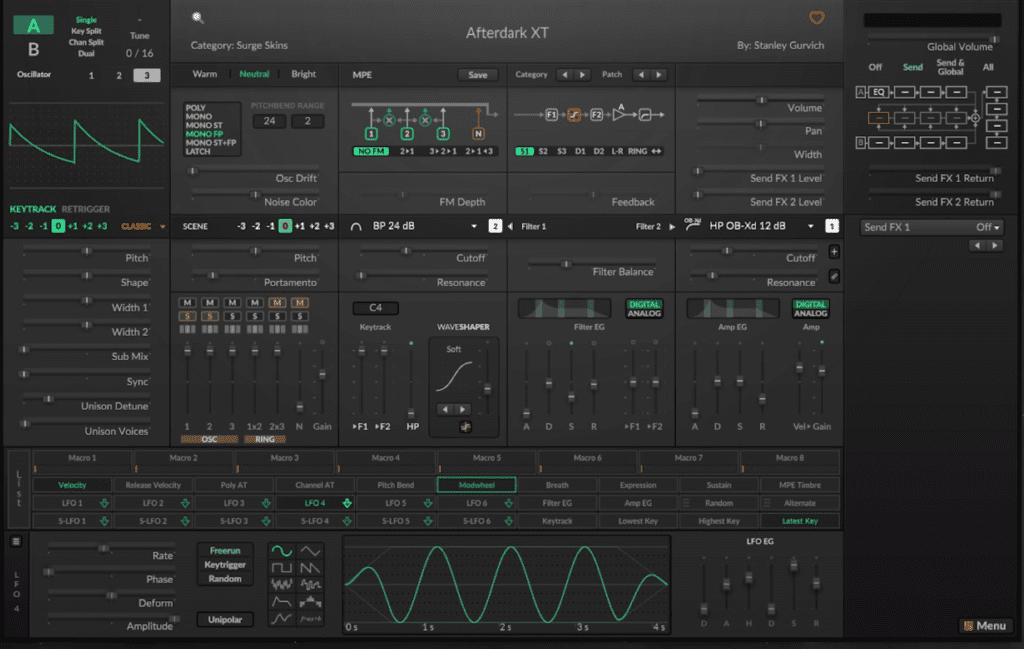Screen dimensions: 1024x649
Task: Click the noise oscillator N routing block
Action: (478, 133)
